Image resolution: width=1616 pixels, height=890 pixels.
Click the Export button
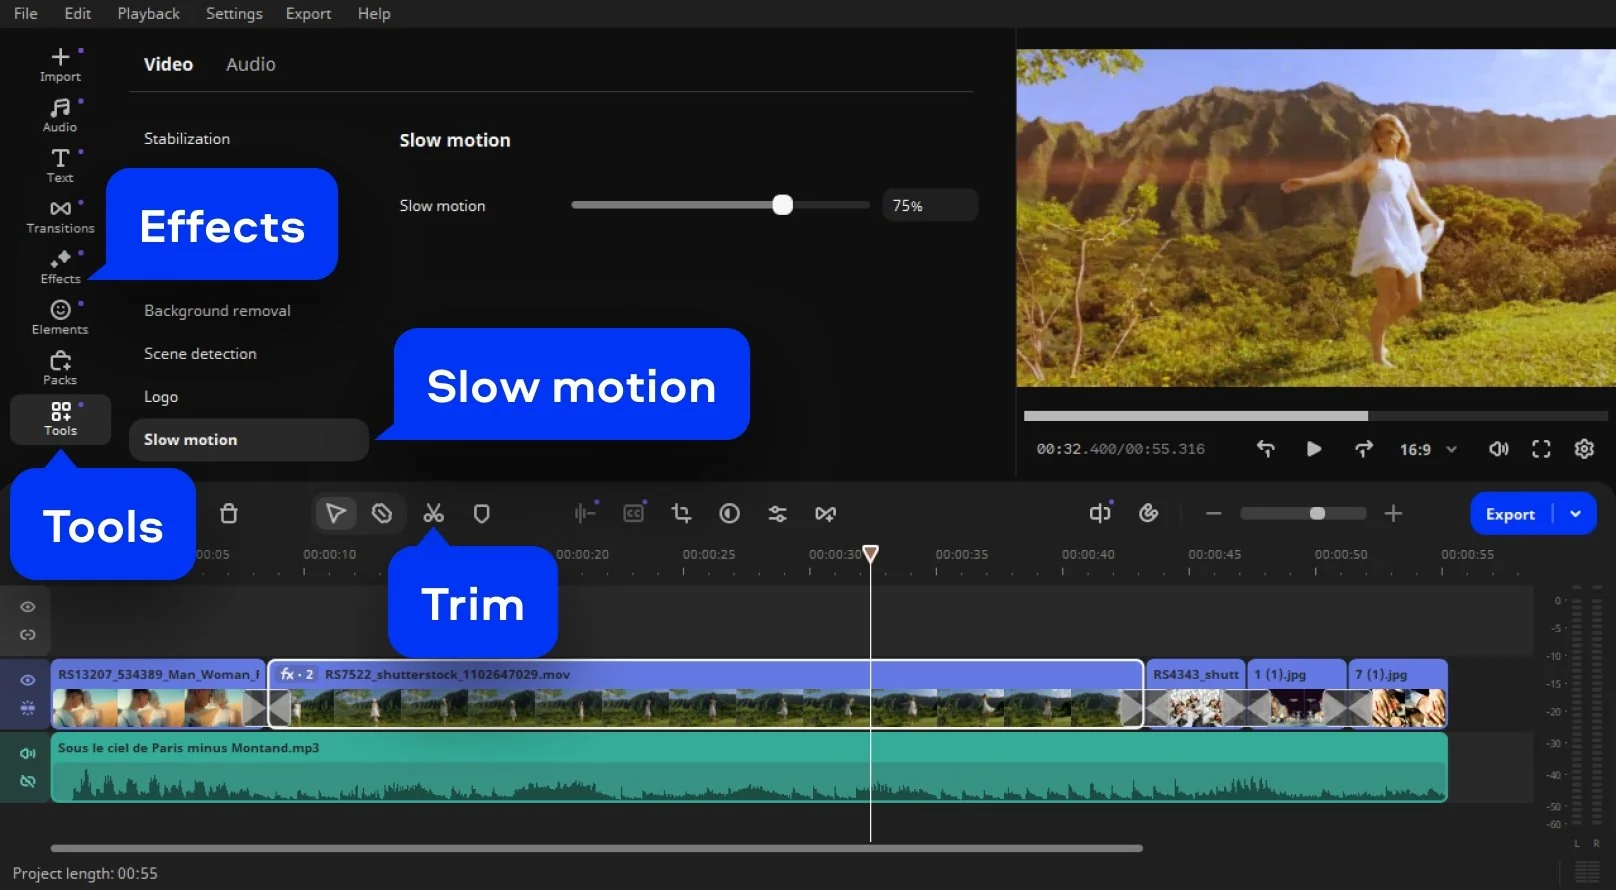[1509, 514]
